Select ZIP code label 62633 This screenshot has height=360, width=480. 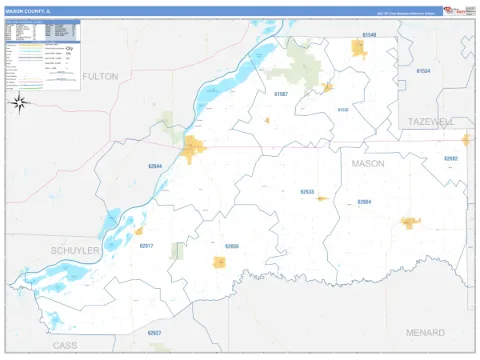coord(307,192)
